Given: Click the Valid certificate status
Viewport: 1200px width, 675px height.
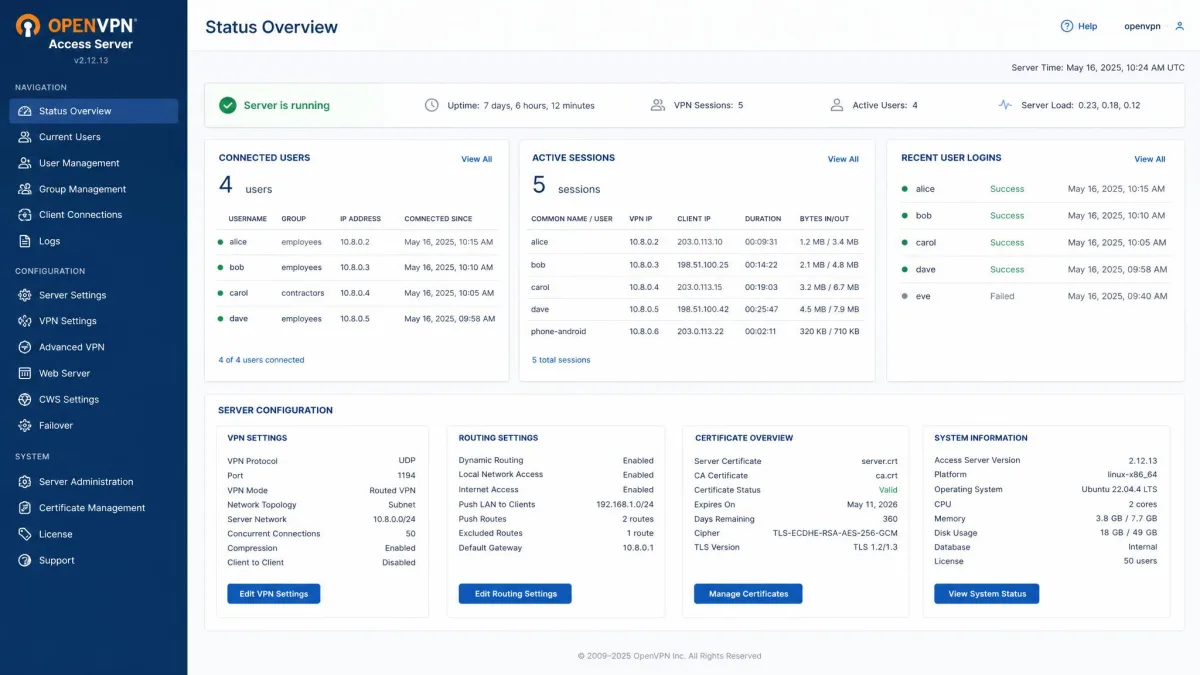Looking at the screenshot, I should (x=888, y=490).
